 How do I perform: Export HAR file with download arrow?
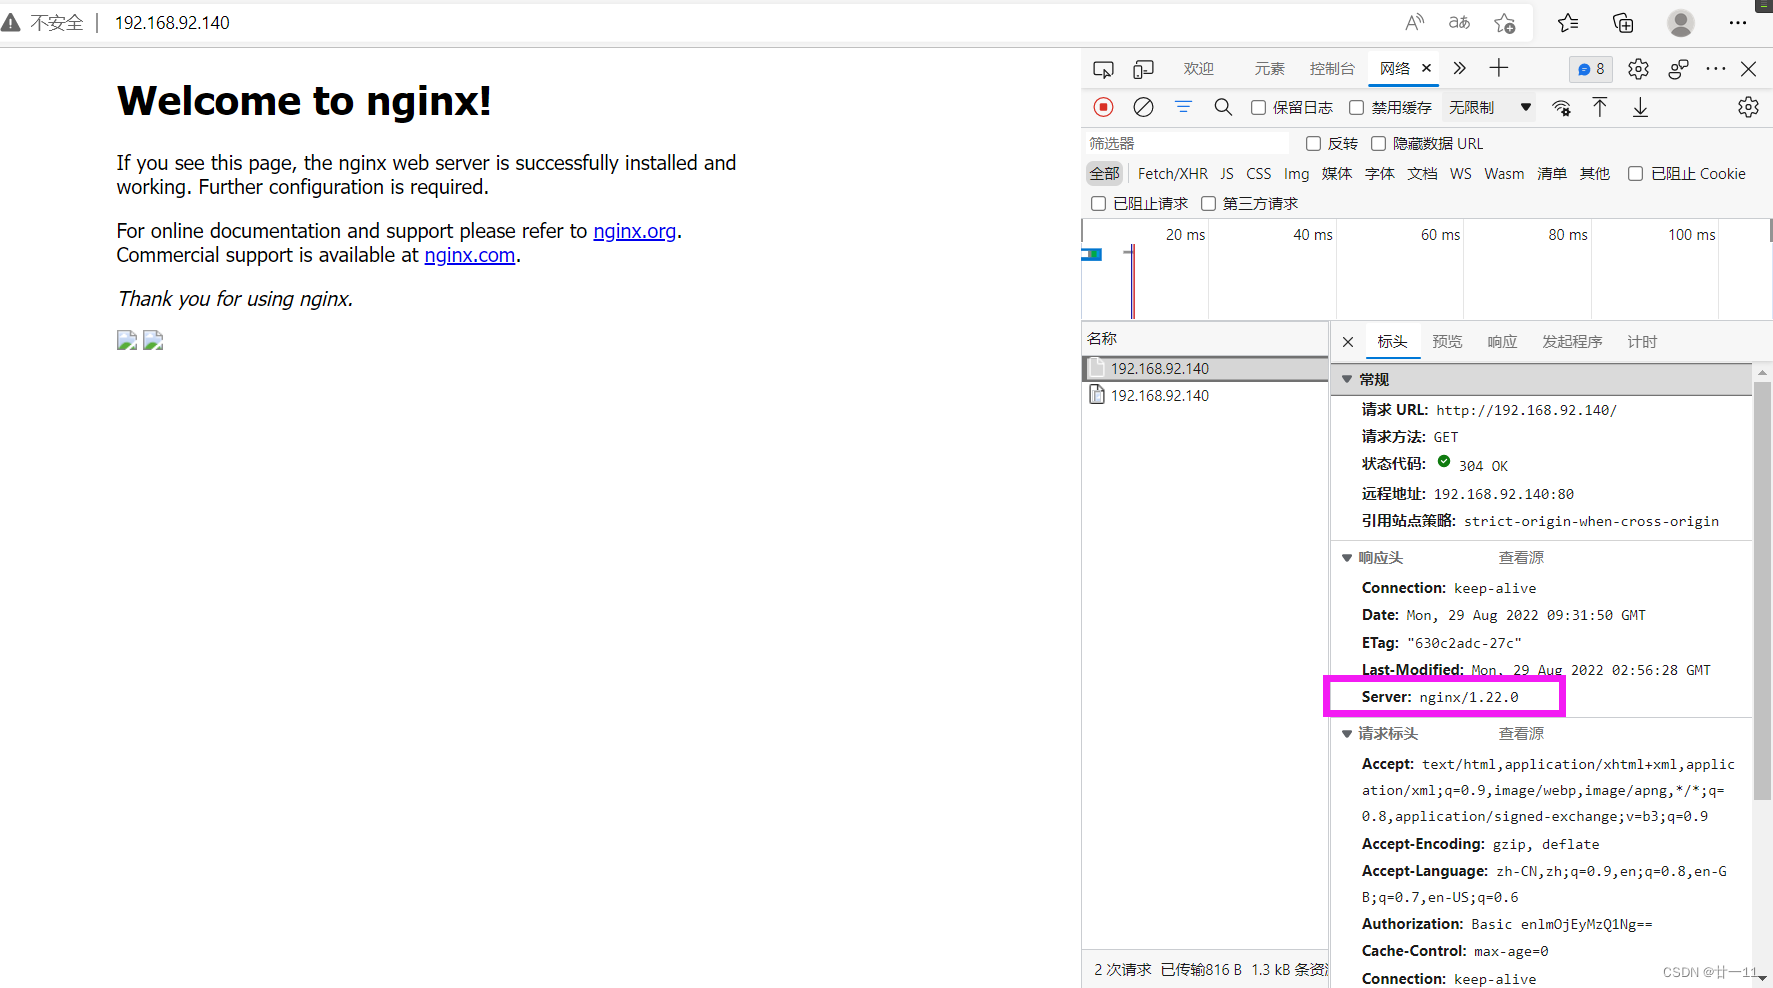[1640, 107]
